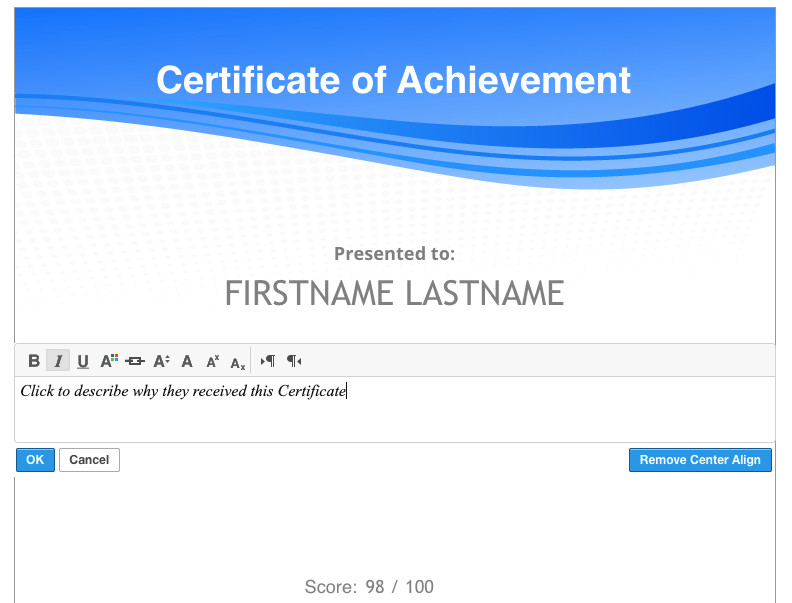Toggle Bold formatting in the toolbar
792x603 pixels.
34,361
